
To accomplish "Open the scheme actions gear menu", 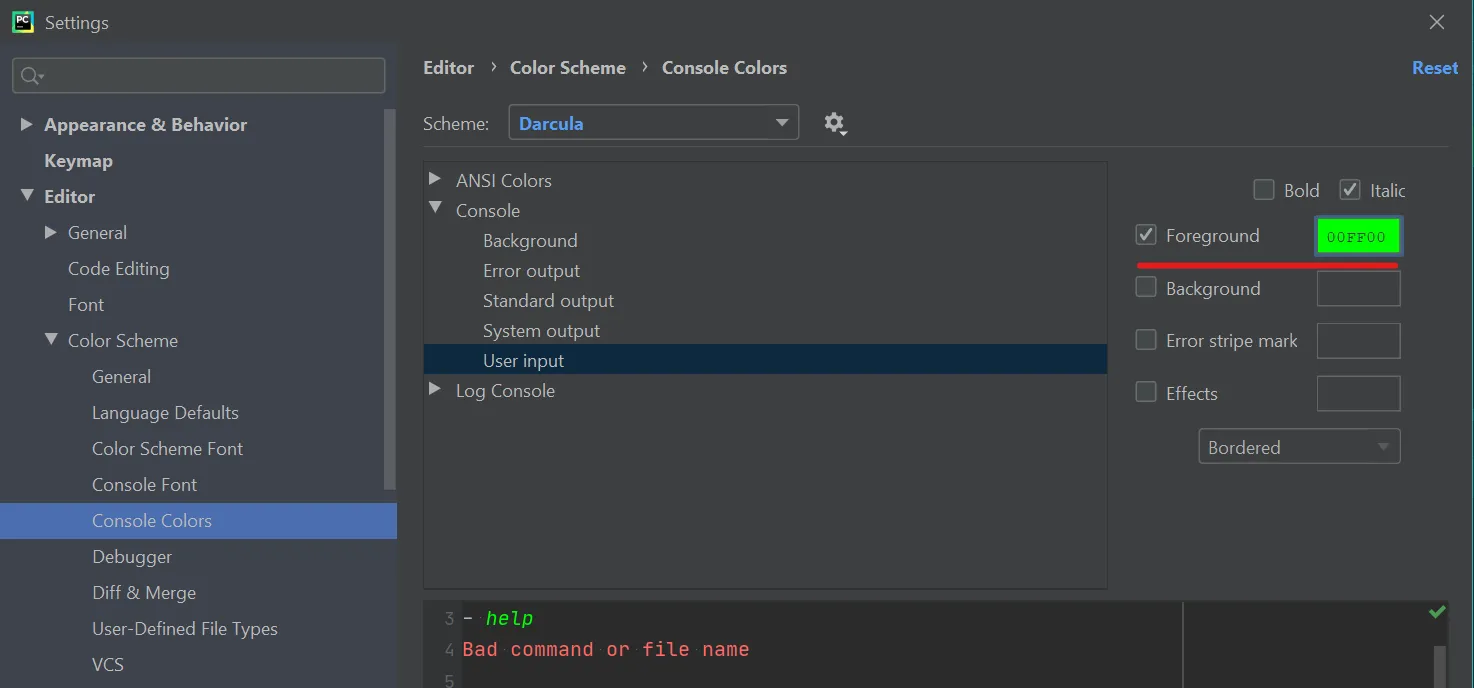I will [x=835, y=123].
